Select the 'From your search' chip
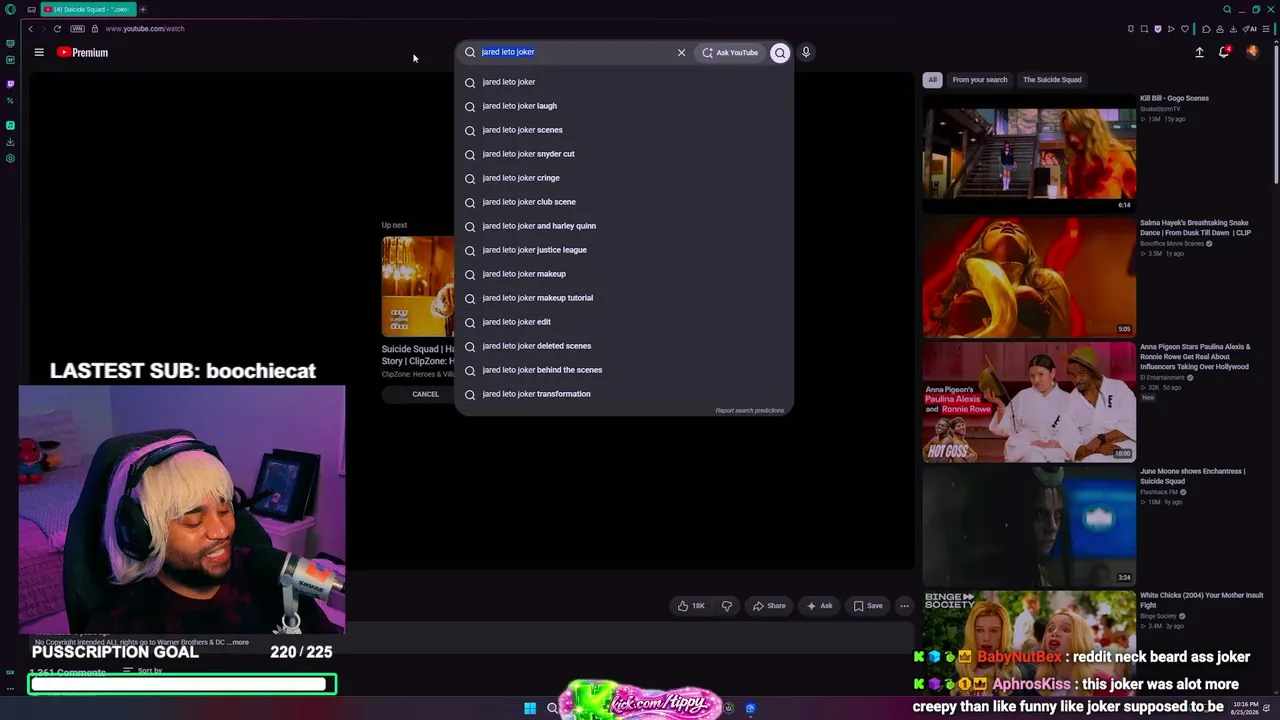 (x=980, y=80)
